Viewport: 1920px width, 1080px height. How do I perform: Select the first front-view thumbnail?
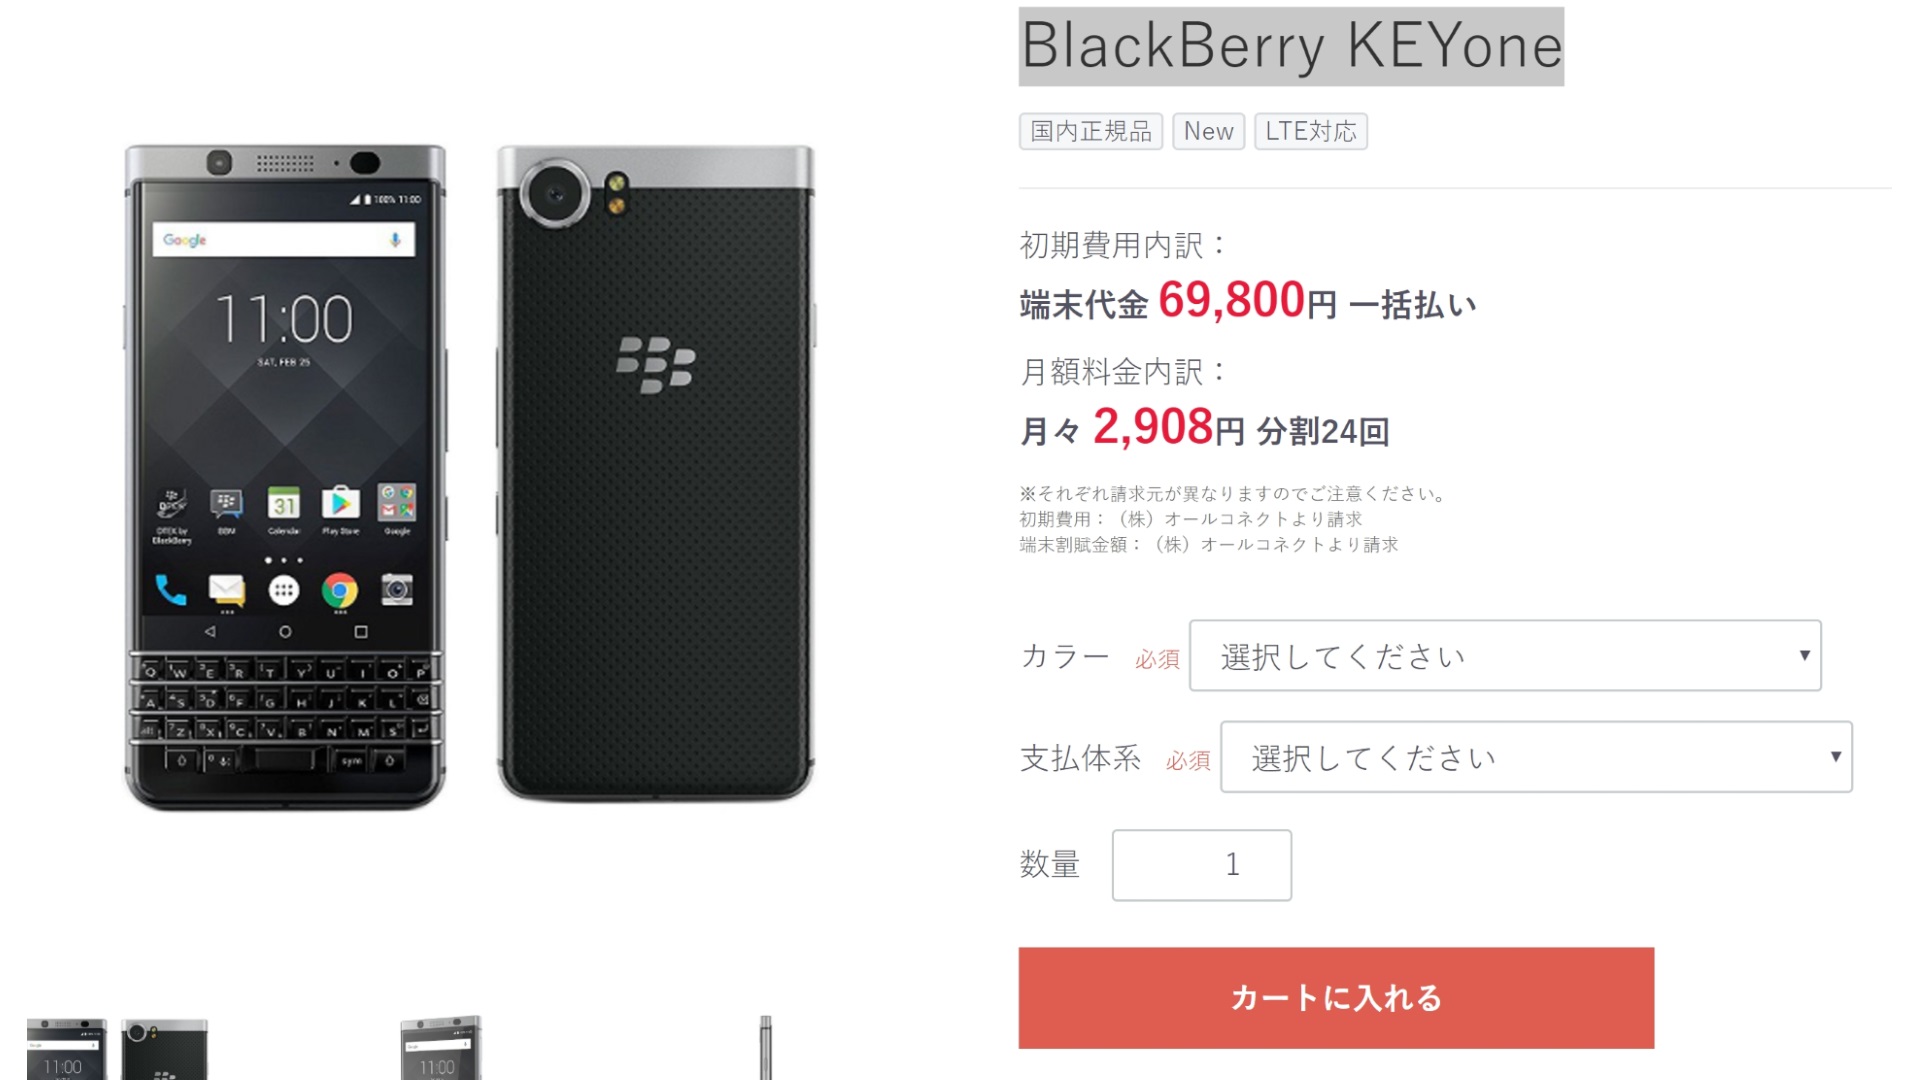[67, 1049]
